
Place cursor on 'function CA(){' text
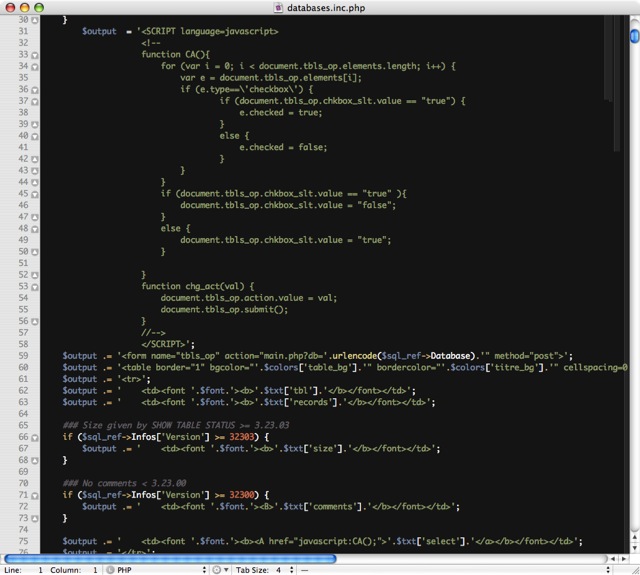(x=176, y=54)
